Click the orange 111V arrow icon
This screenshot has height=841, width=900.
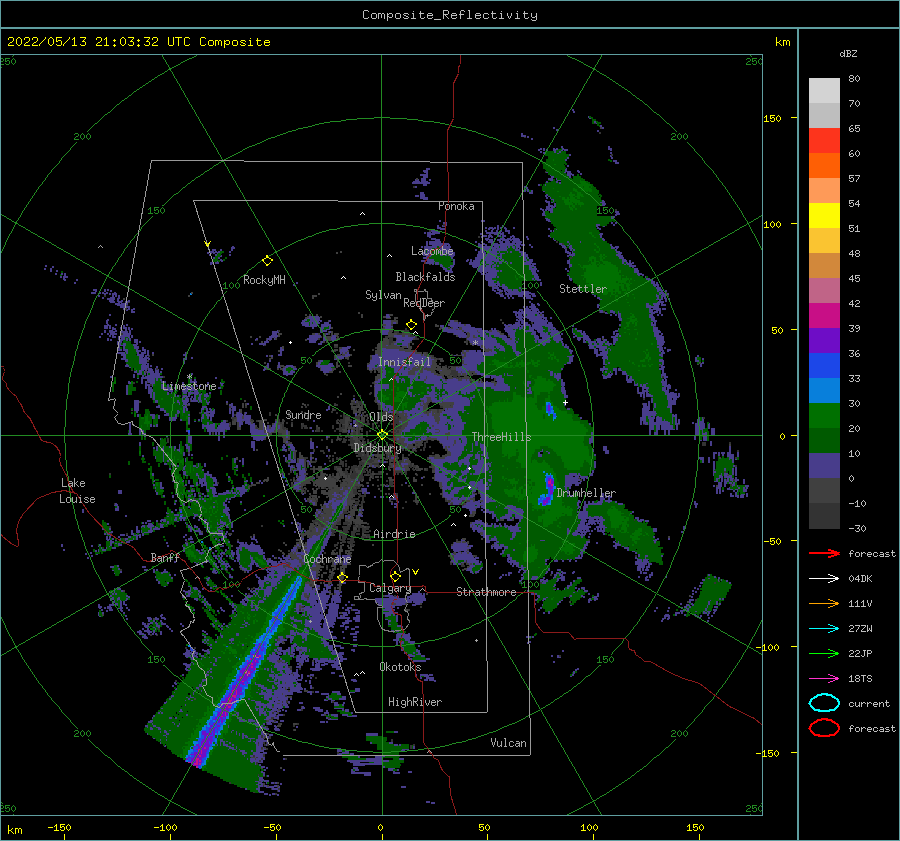(x=824, y=603)
